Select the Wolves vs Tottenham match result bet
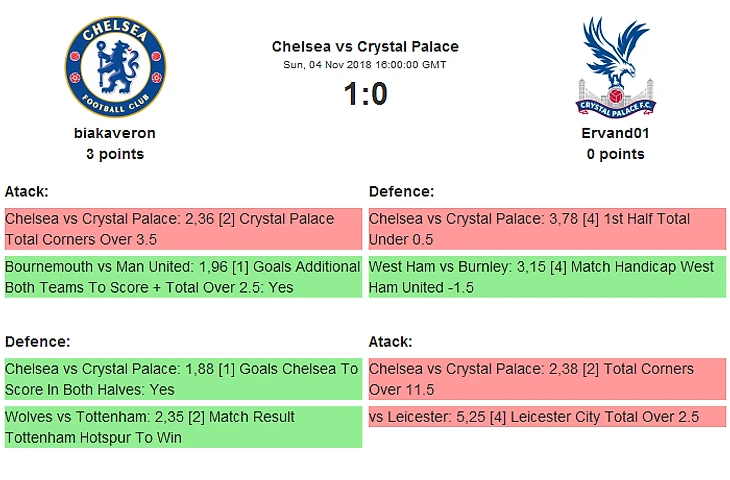 tap(183, 427)
